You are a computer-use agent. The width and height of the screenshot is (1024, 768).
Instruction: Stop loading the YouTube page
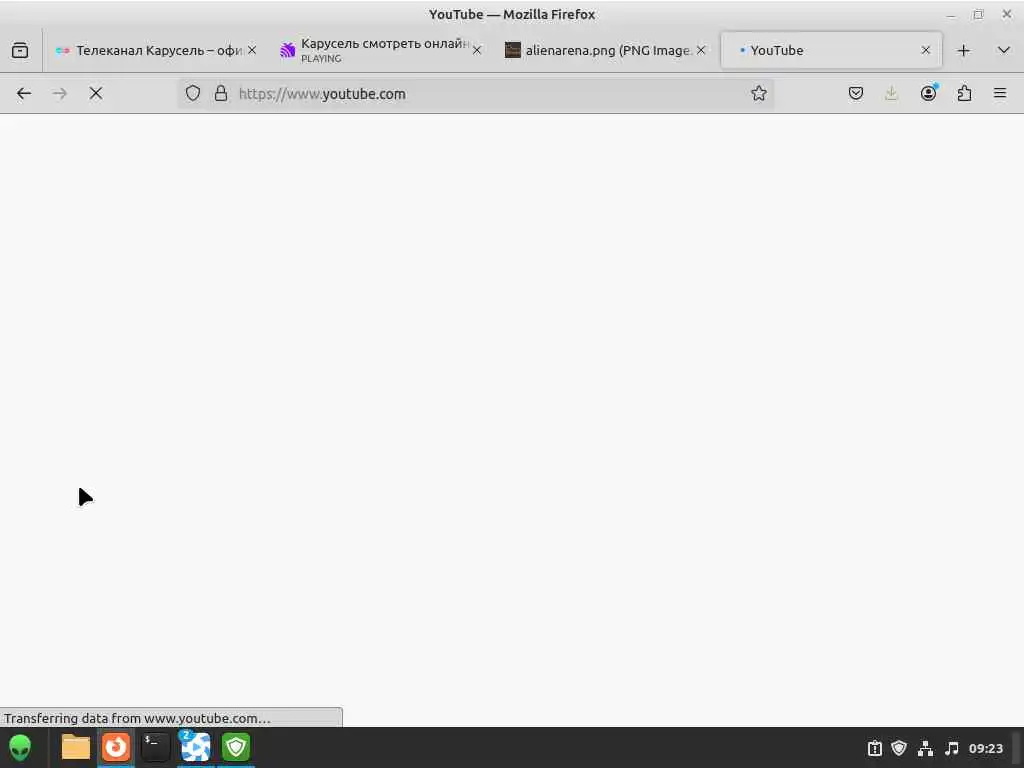click(96, 93)
